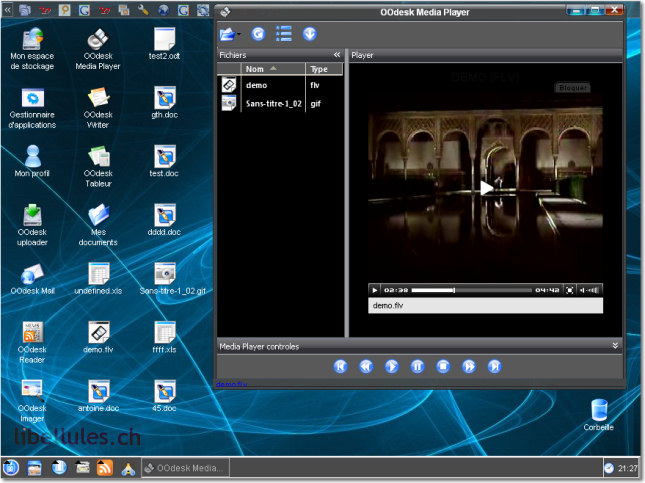Open dddd.doc desktop file

164,220
